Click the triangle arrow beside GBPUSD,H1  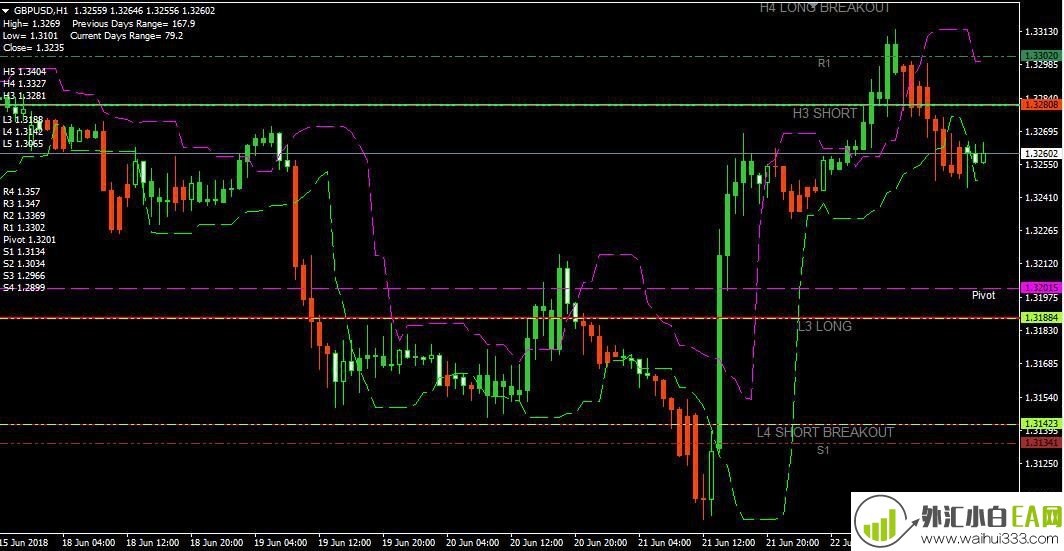point(7,11)
